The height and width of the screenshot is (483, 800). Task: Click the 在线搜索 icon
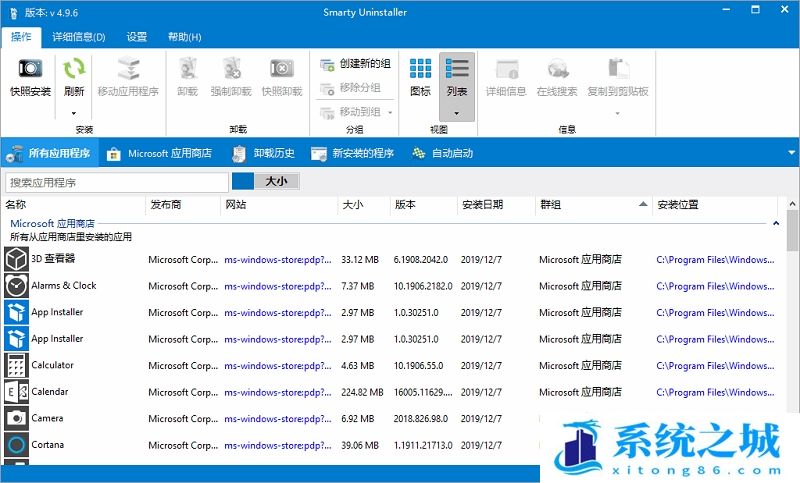(x=557, y=68)
